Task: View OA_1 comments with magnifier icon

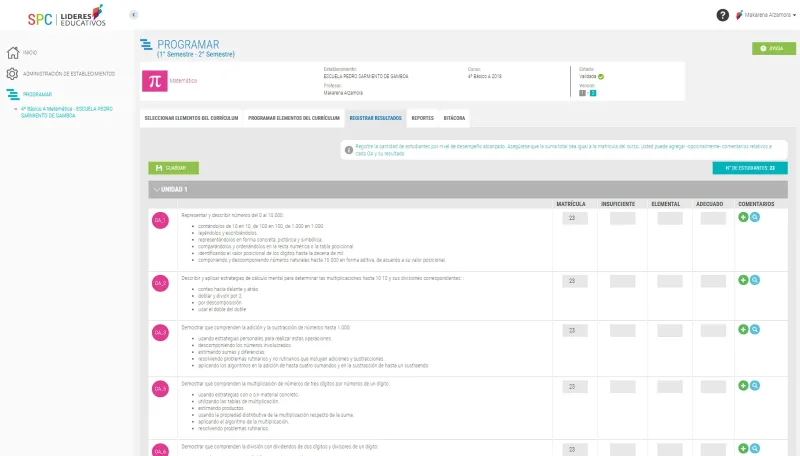Action: point(755,217)
